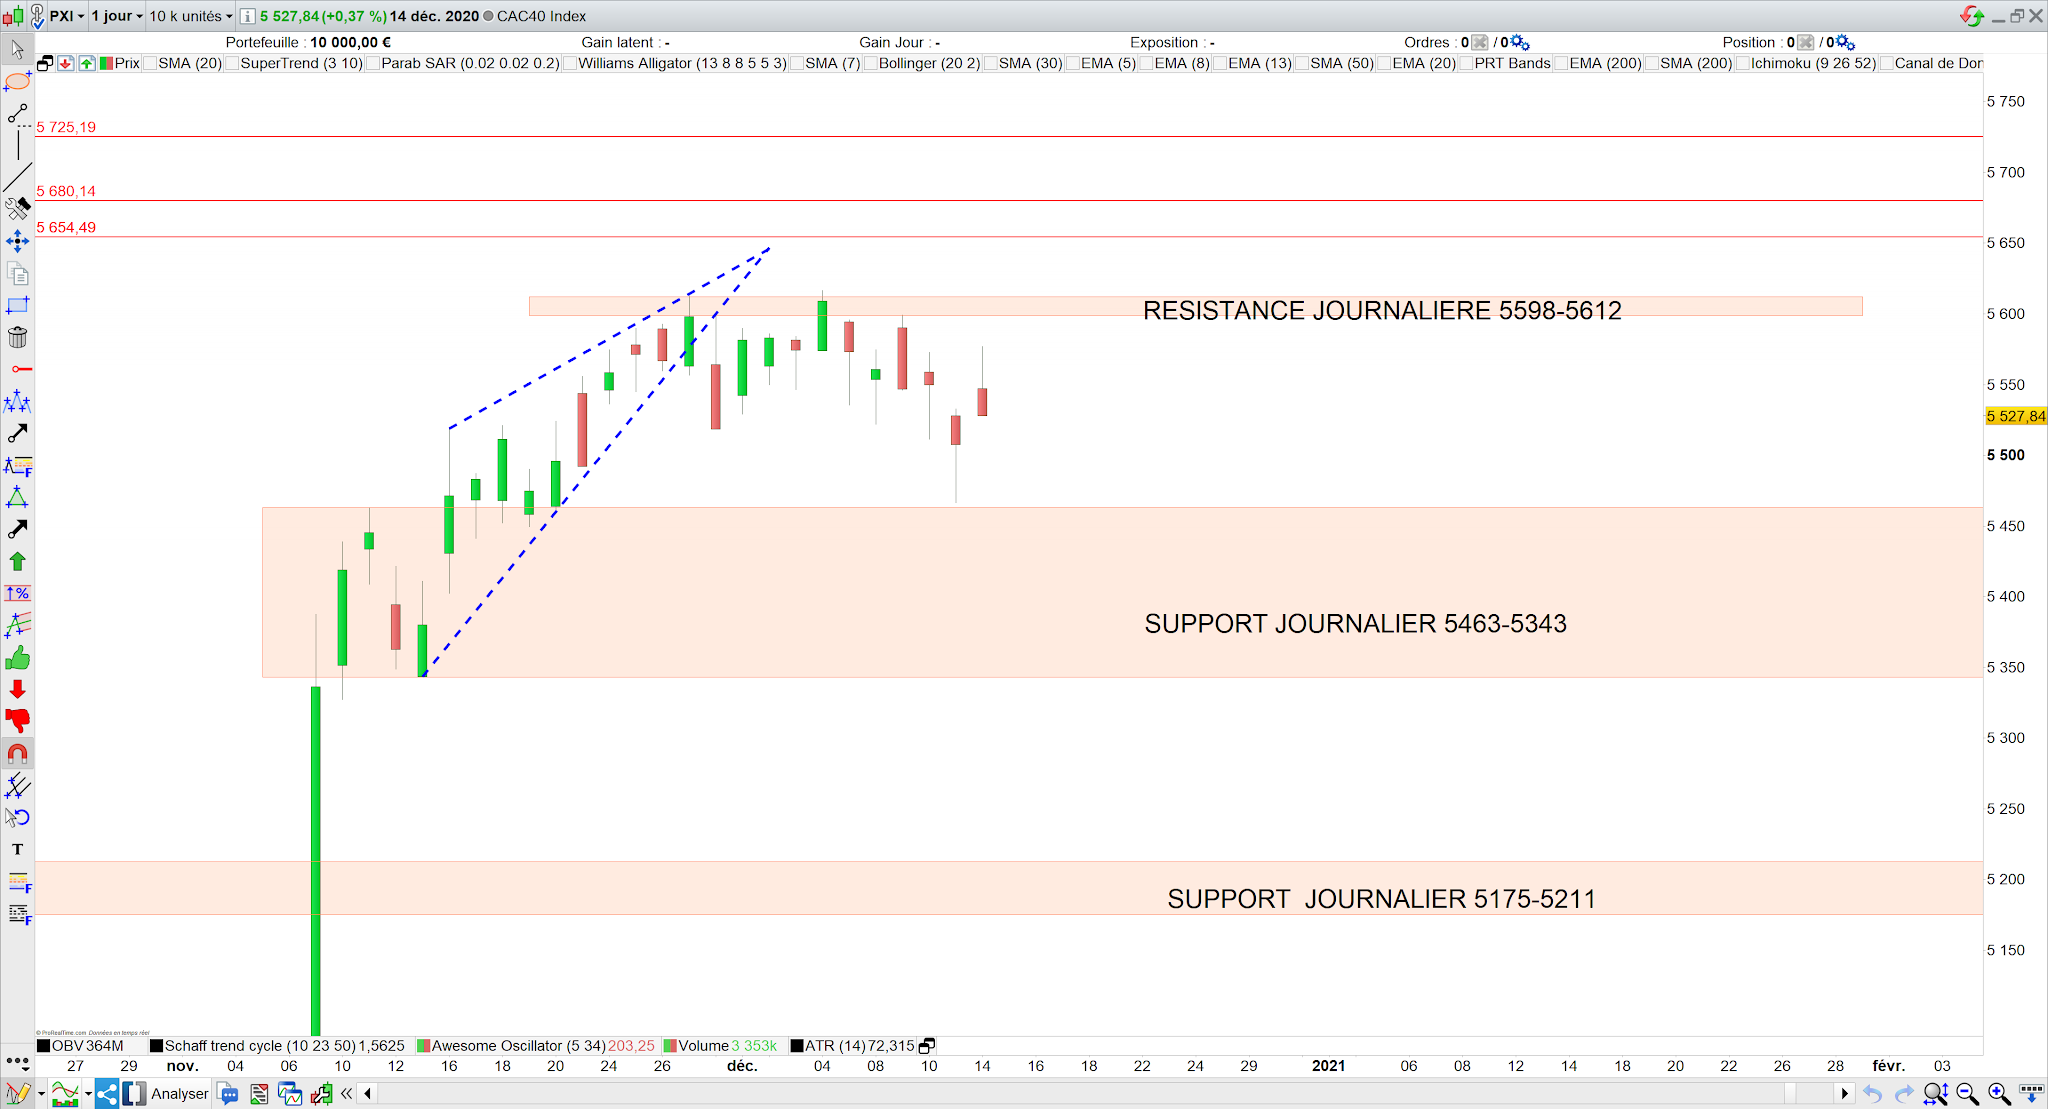Select the move objects cross-arrows tool

(17, 241)
